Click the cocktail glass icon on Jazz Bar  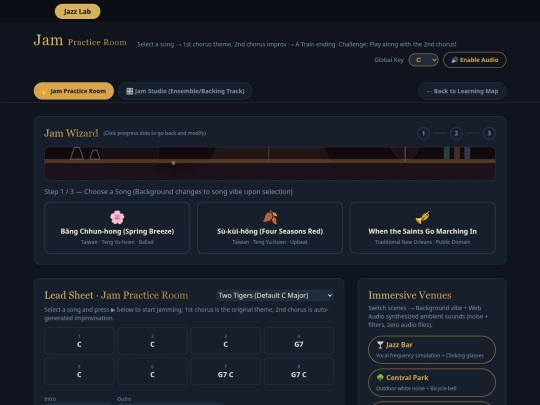click(380, 345)
